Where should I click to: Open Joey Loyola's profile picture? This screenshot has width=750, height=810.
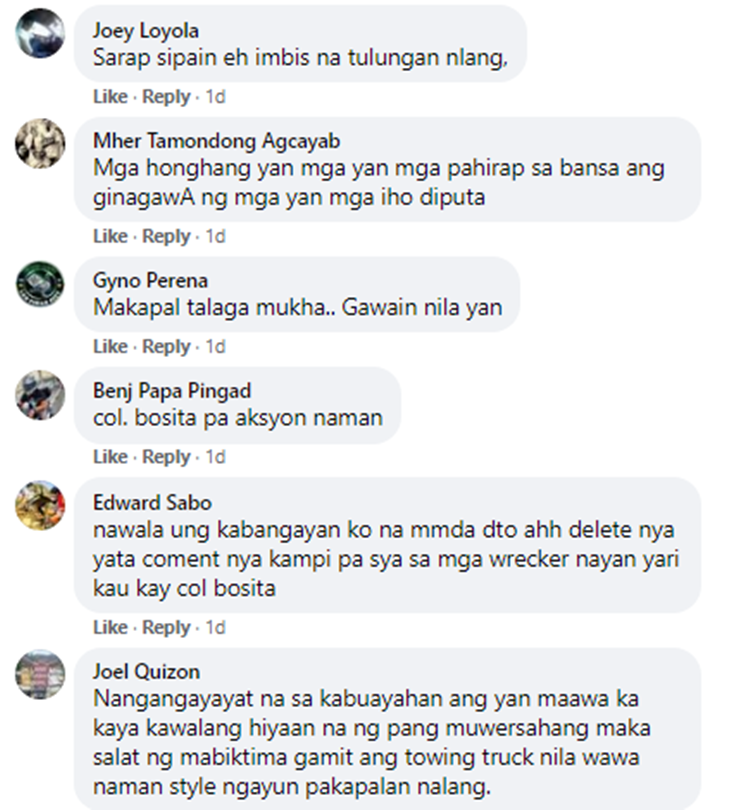[40, 34]
